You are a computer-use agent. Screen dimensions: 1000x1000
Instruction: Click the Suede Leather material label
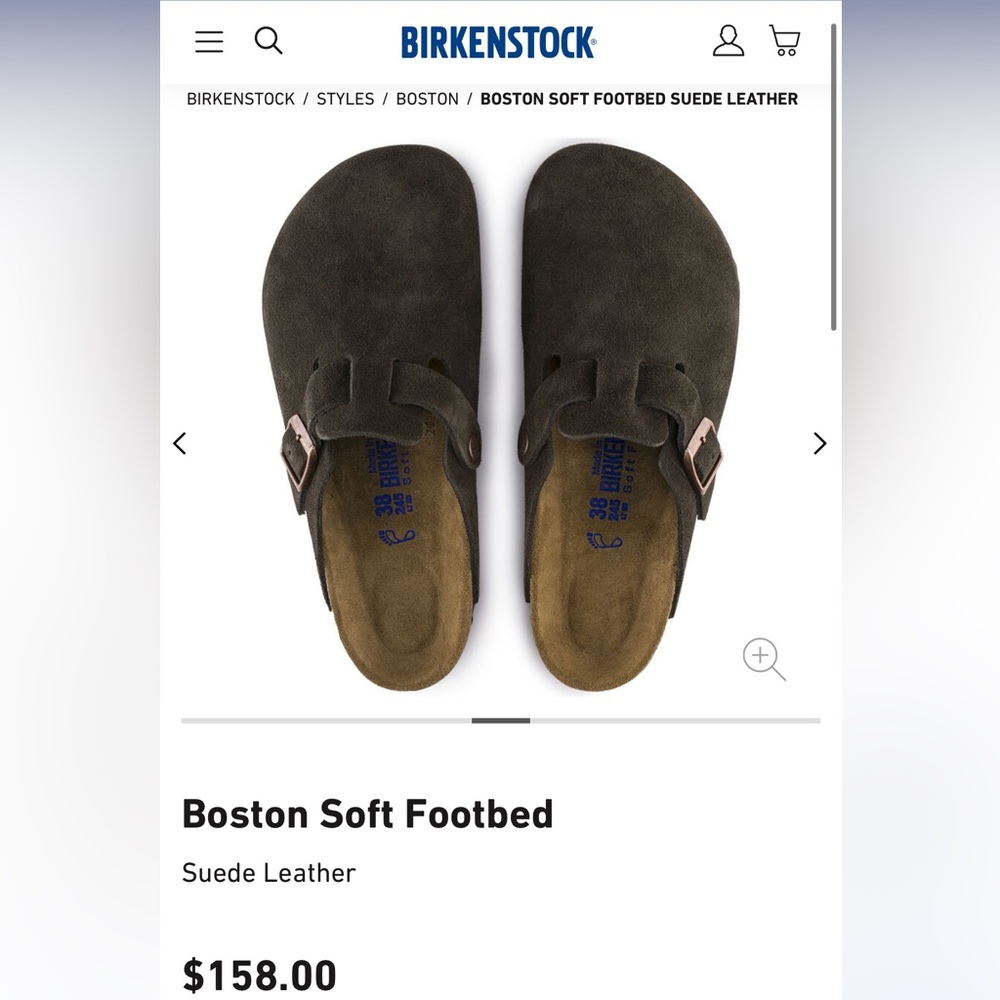pyautogui.click(x=269, y=872)
